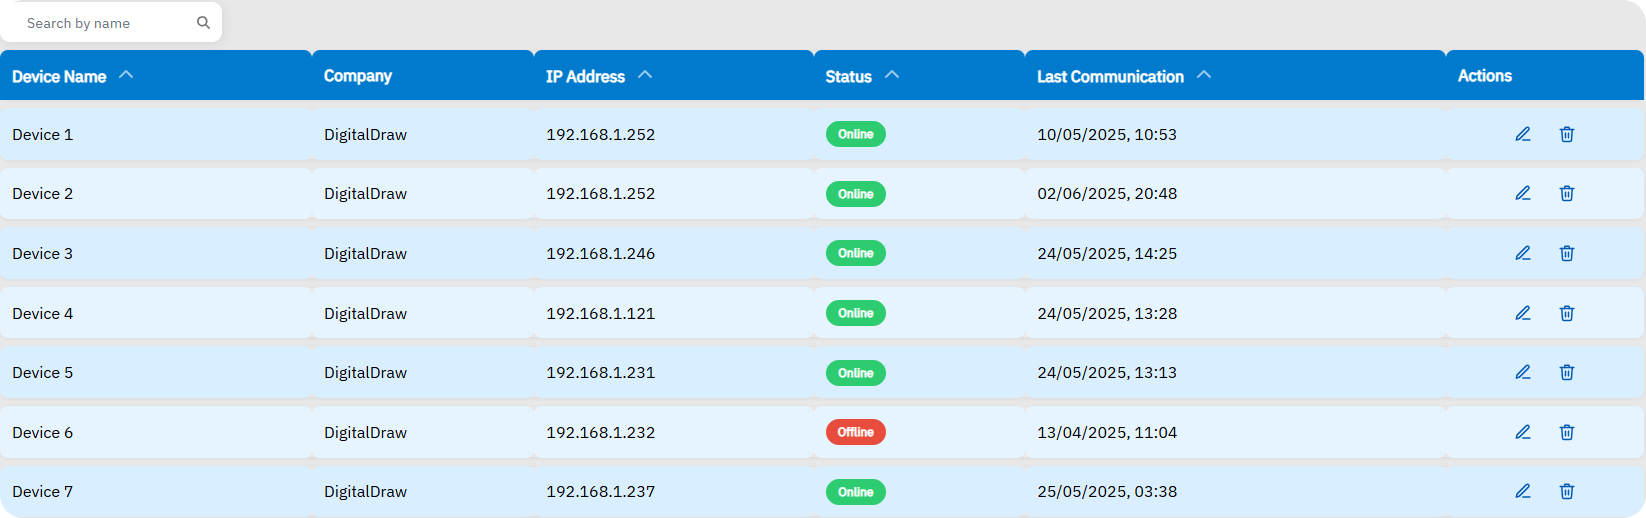Screen dimensions: 1646x518
Task: Select the Device 3 name cell
Action: 43,253
